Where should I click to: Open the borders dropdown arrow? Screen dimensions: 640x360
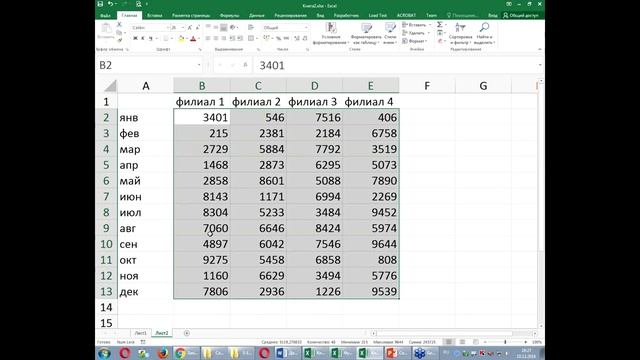point(171,38)
